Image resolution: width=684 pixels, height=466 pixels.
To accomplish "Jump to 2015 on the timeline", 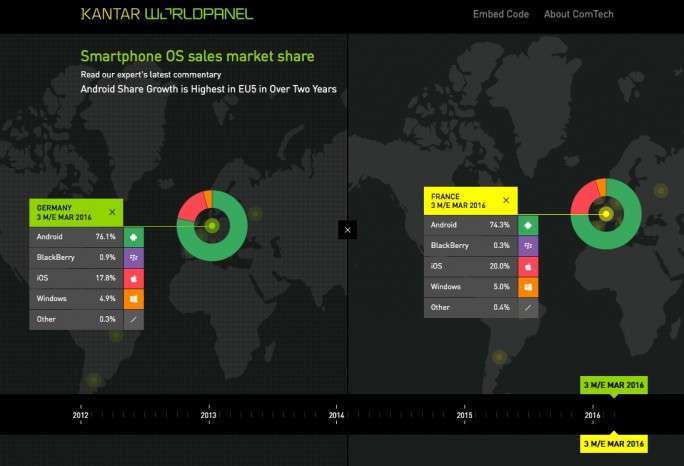I will (x=465, y=415).
